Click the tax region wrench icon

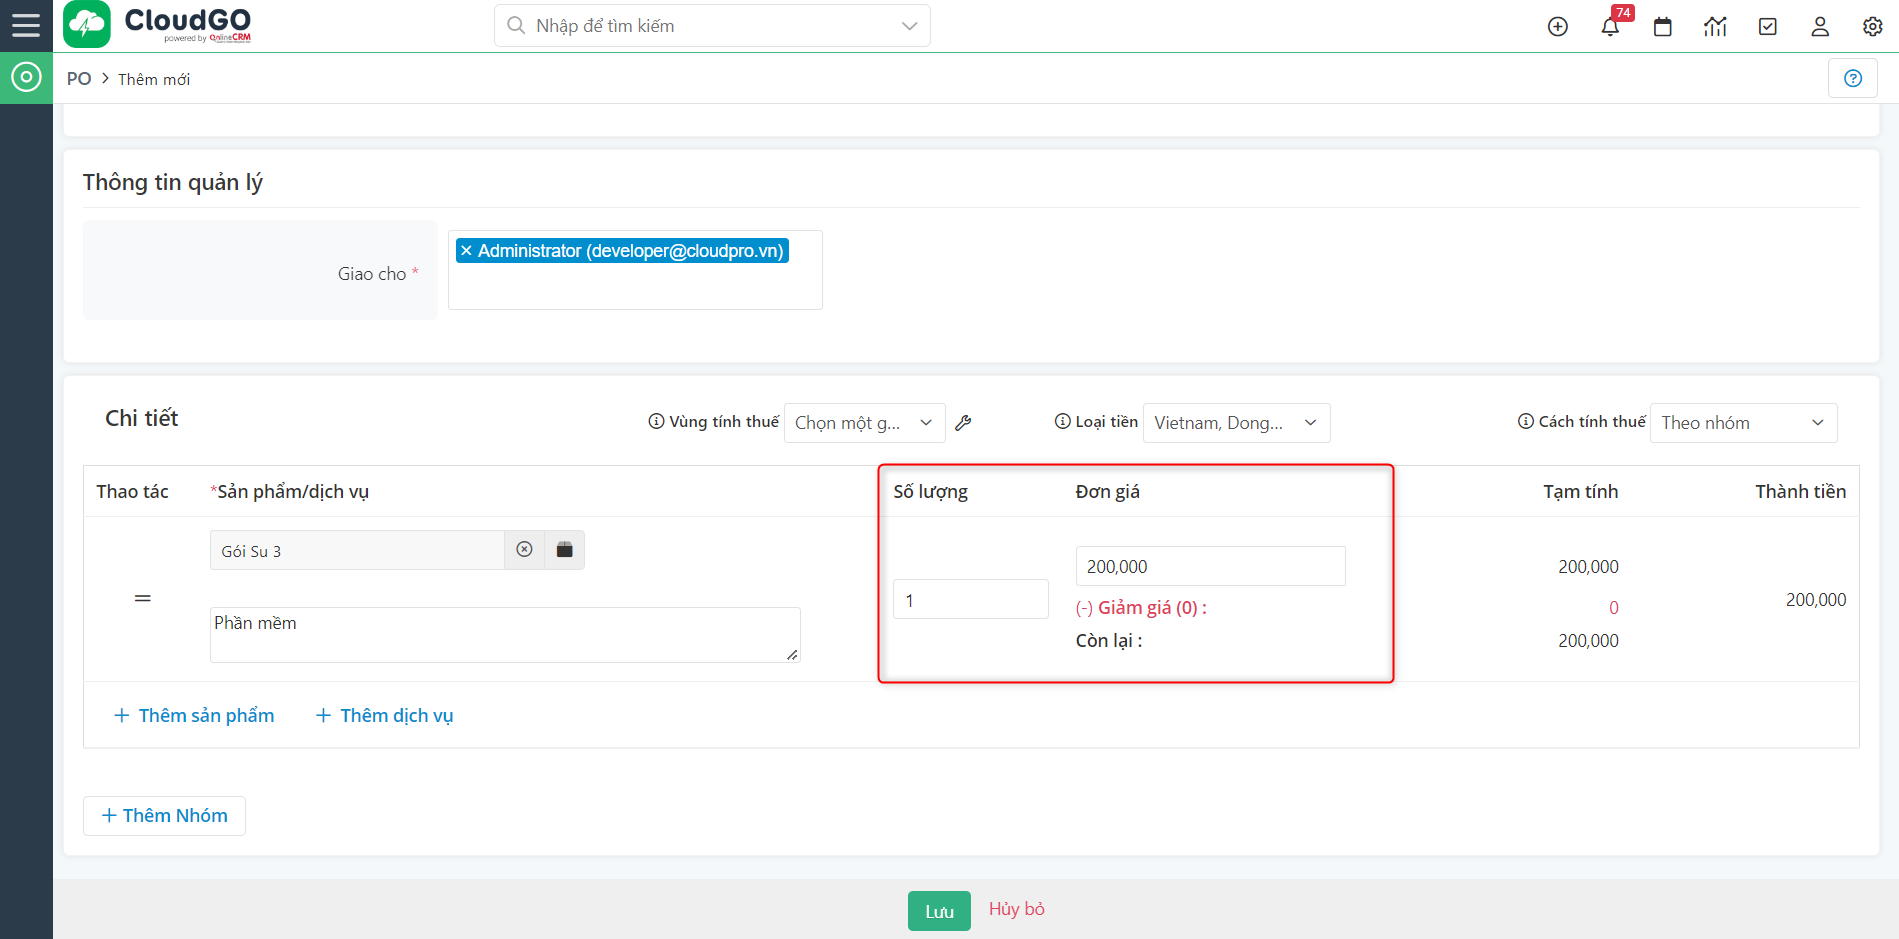(963, 423)
